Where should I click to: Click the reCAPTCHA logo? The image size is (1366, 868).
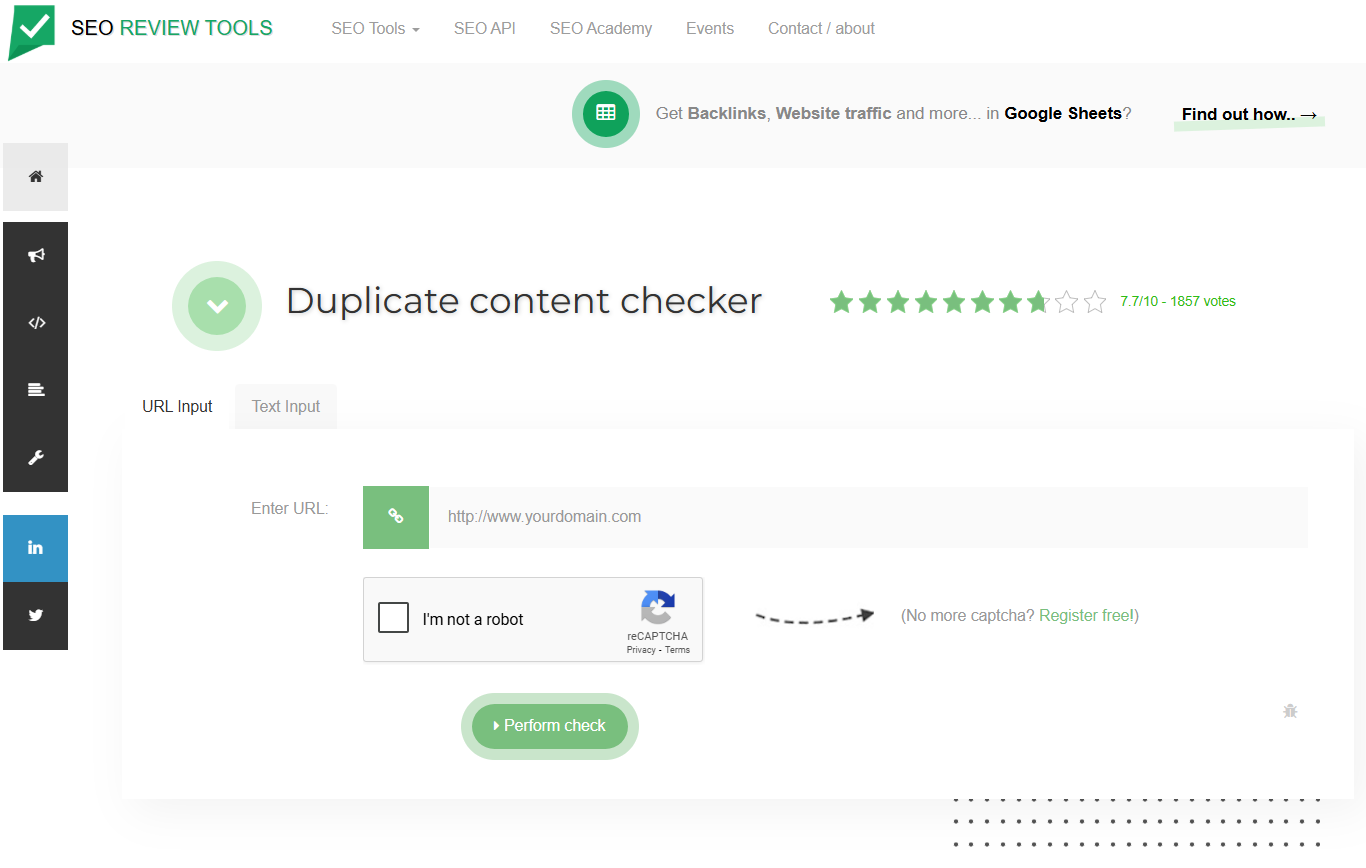(x=658, y=607)
